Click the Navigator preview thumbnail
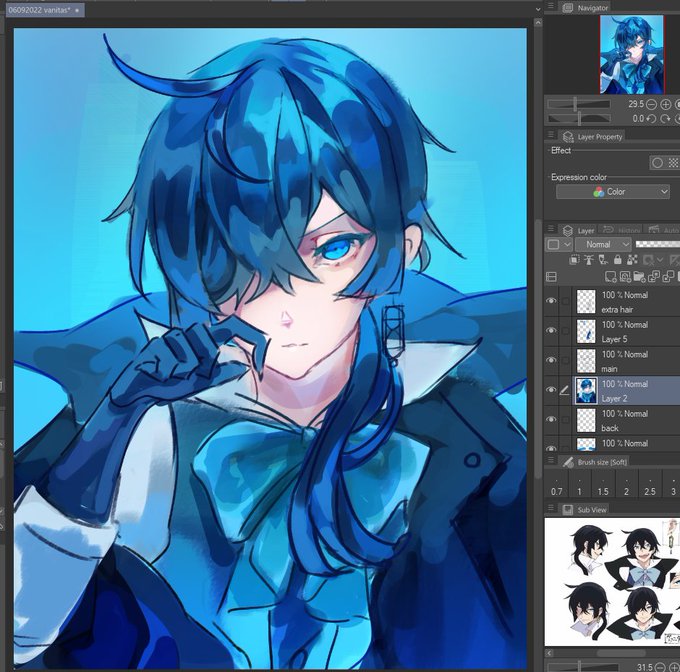The height and width of the screenshot is (672, 680). pyautogui.click(x=632, y=55)
